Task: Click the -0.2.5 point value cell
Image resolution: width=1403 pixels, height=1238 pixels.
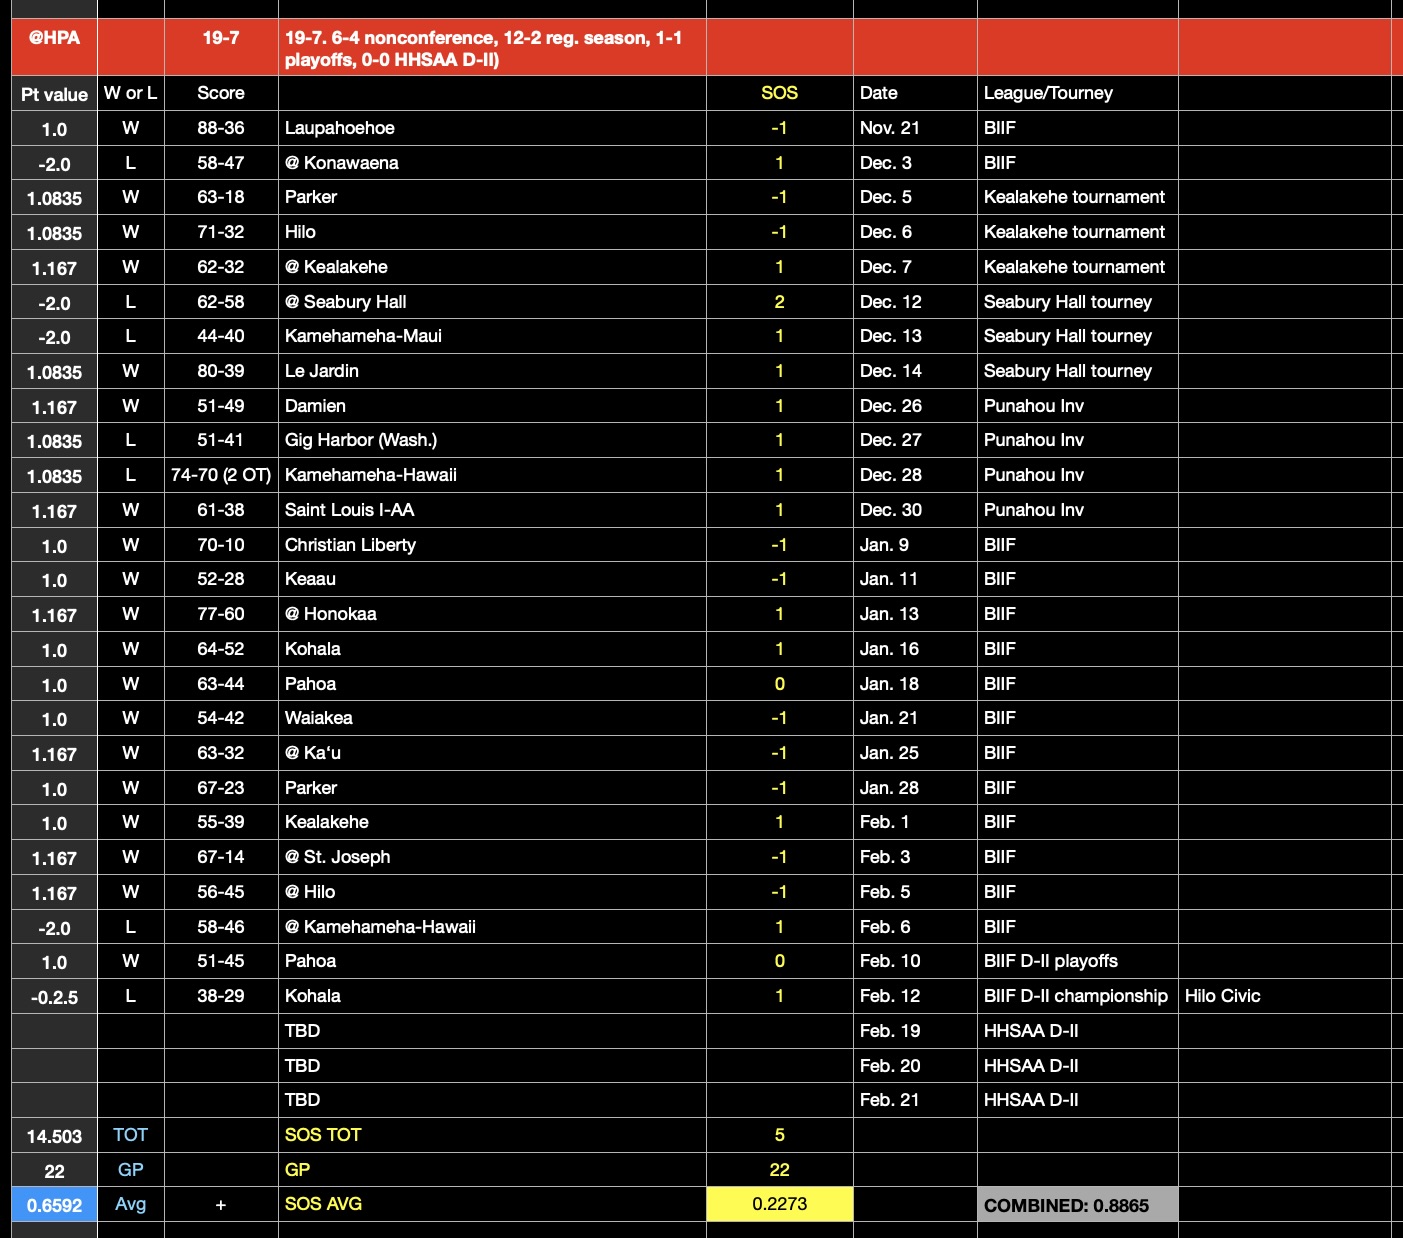Action: click(x=54, y=997)
